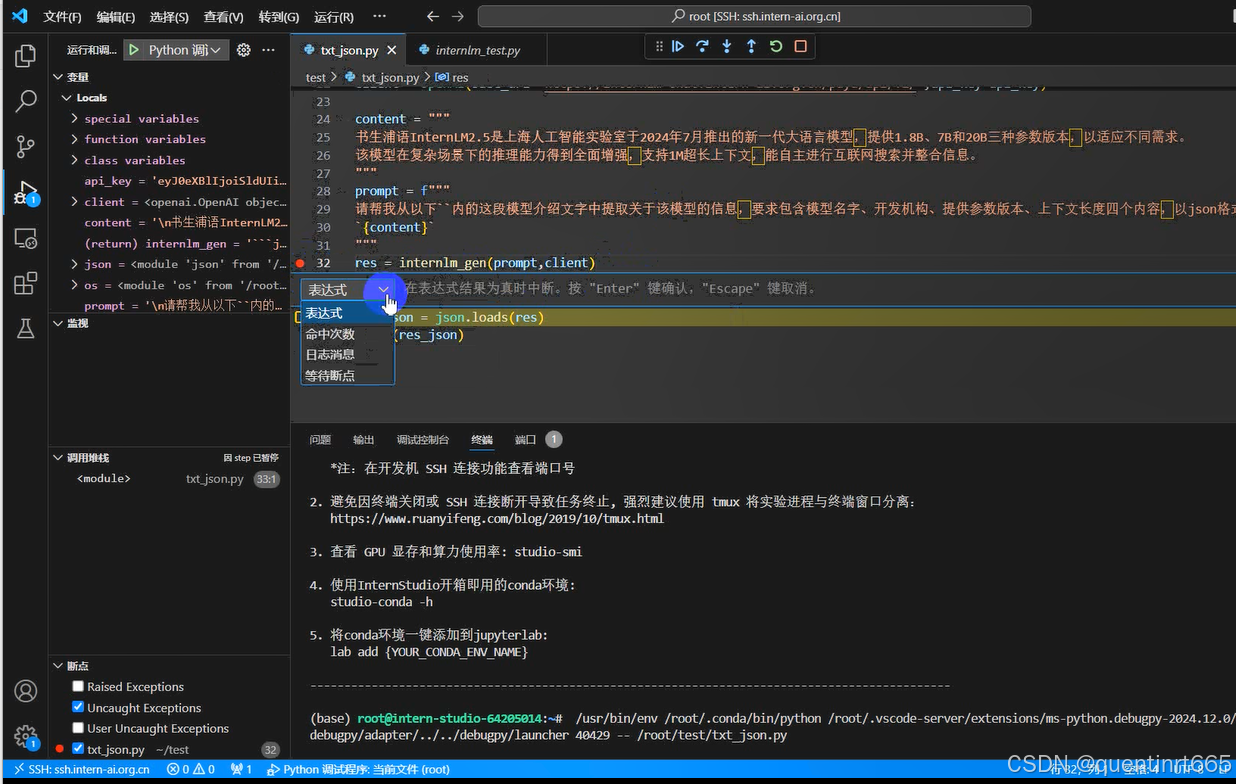Click Continue in debug toolbar
Screen dimensions: 1236x784
click(678, 46)
